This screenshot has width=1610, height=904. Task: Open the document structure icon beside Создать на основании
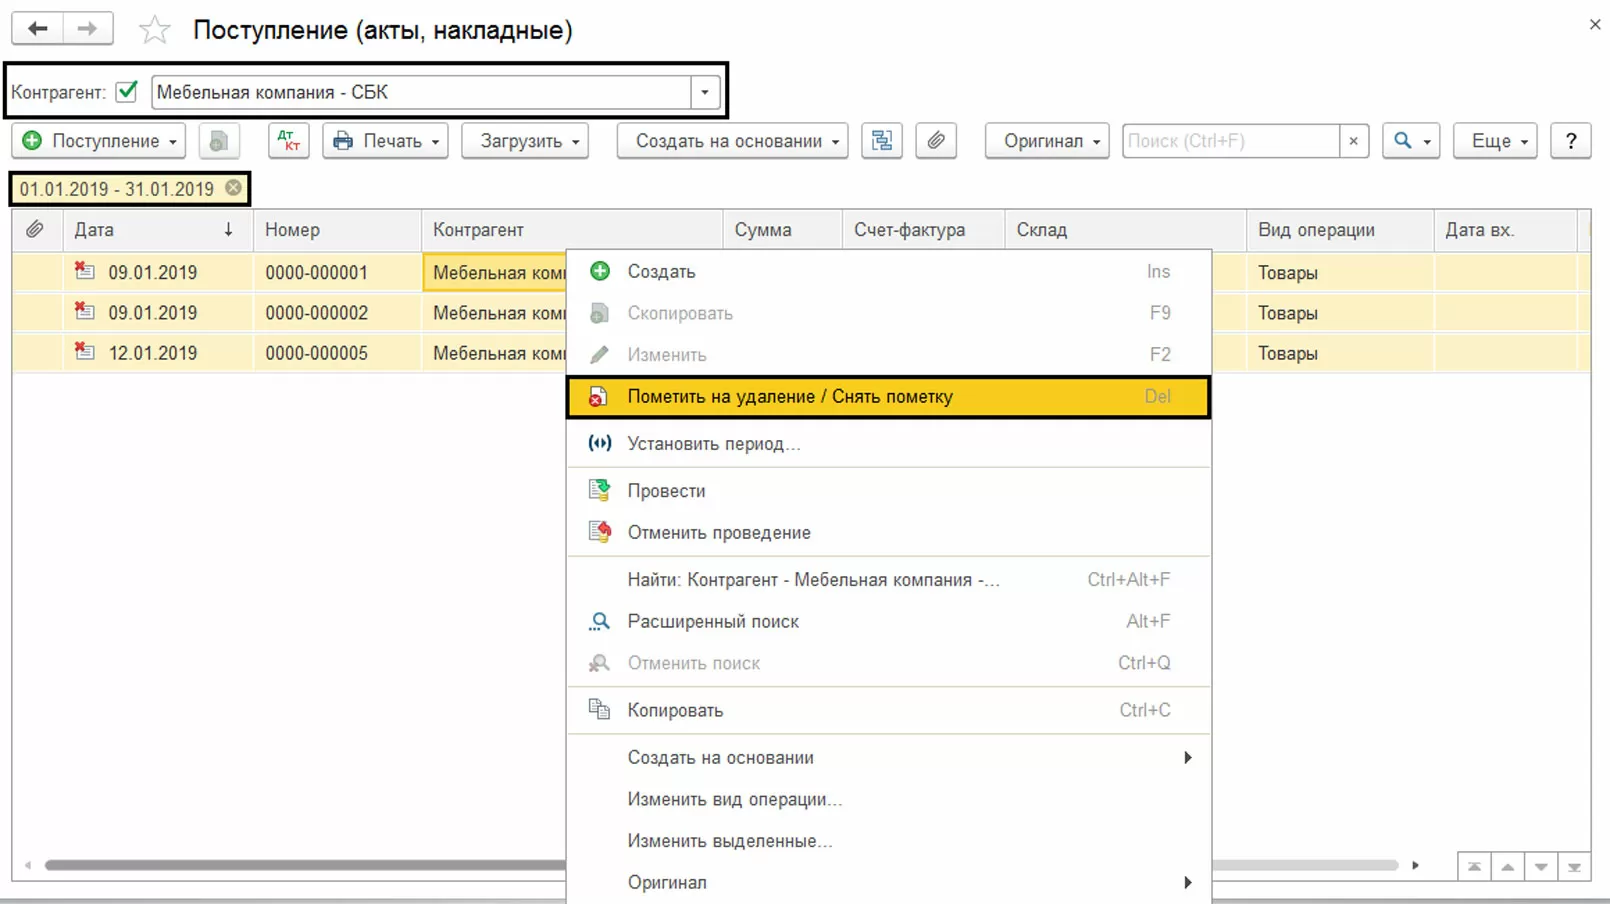pos(881,141)
